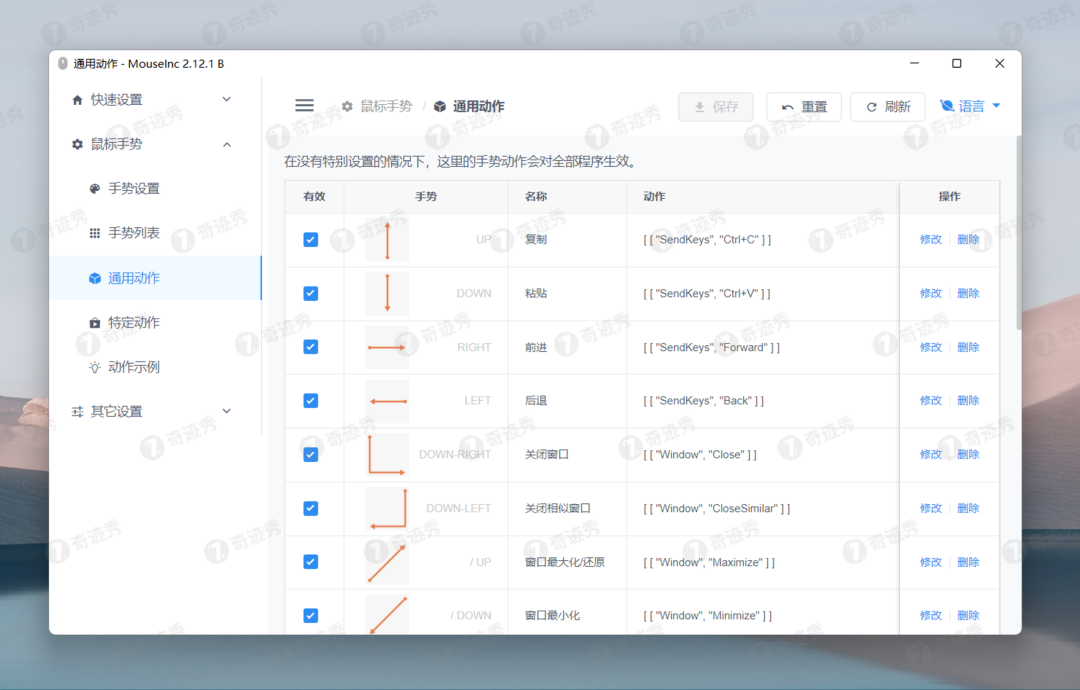Viewport: 1080px width, 690px height.
Task: Open the hamburger menu at the top
Action: point(304,105)
